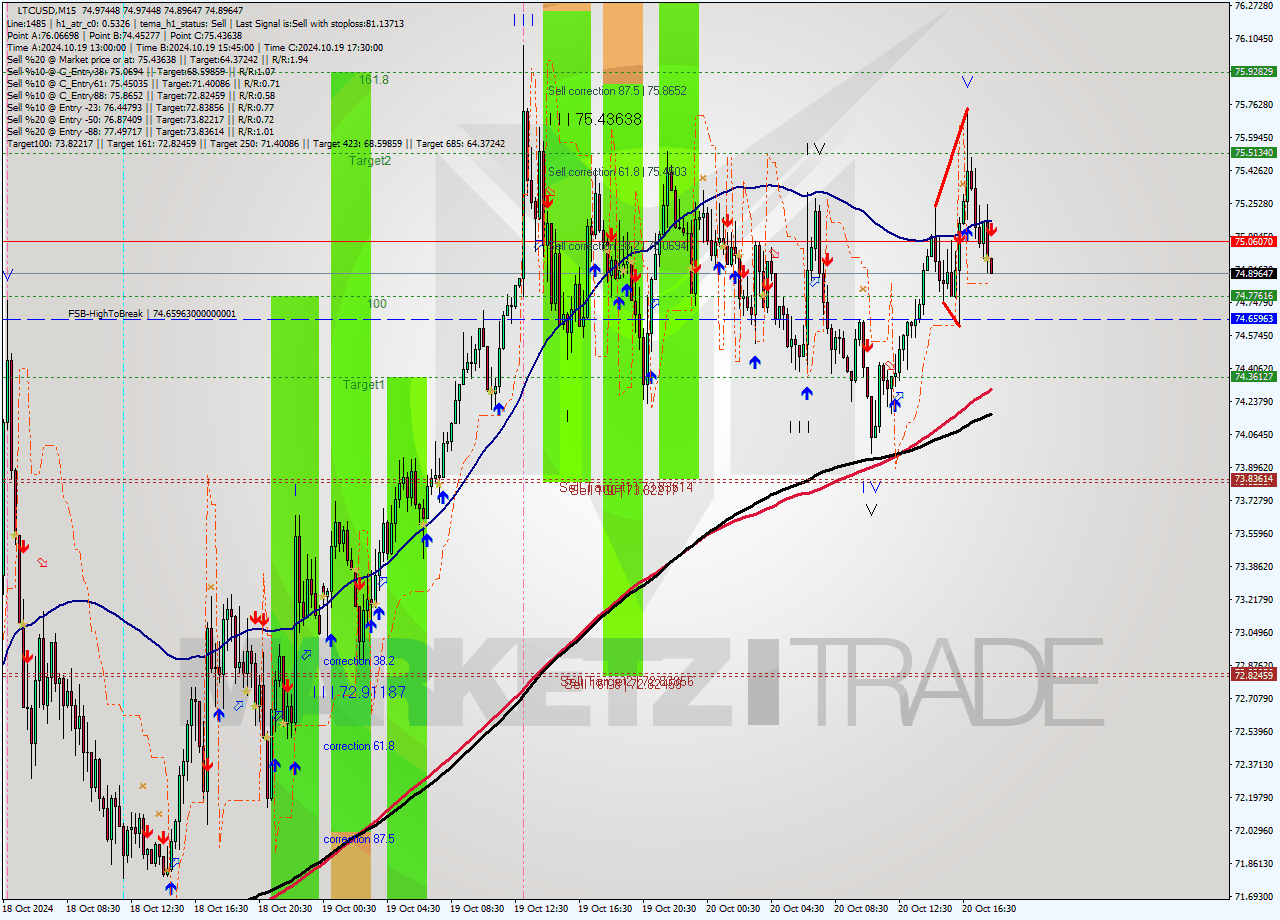This screenshot has height=920, width=1280.
Task: Click the 'Sell %10 @ C_Entry38: 75.0694' line
Action: coord(140,71)
